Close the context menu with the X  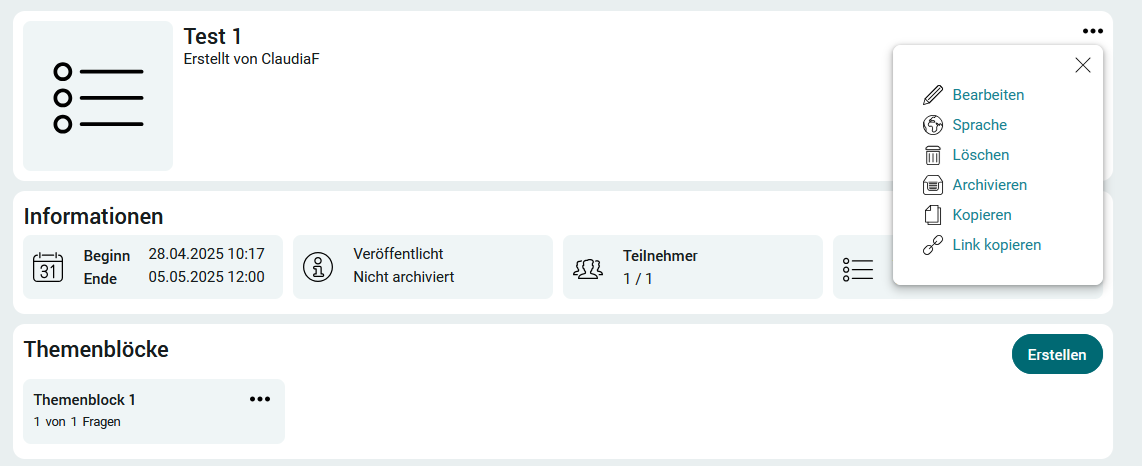pos(1083,65)
